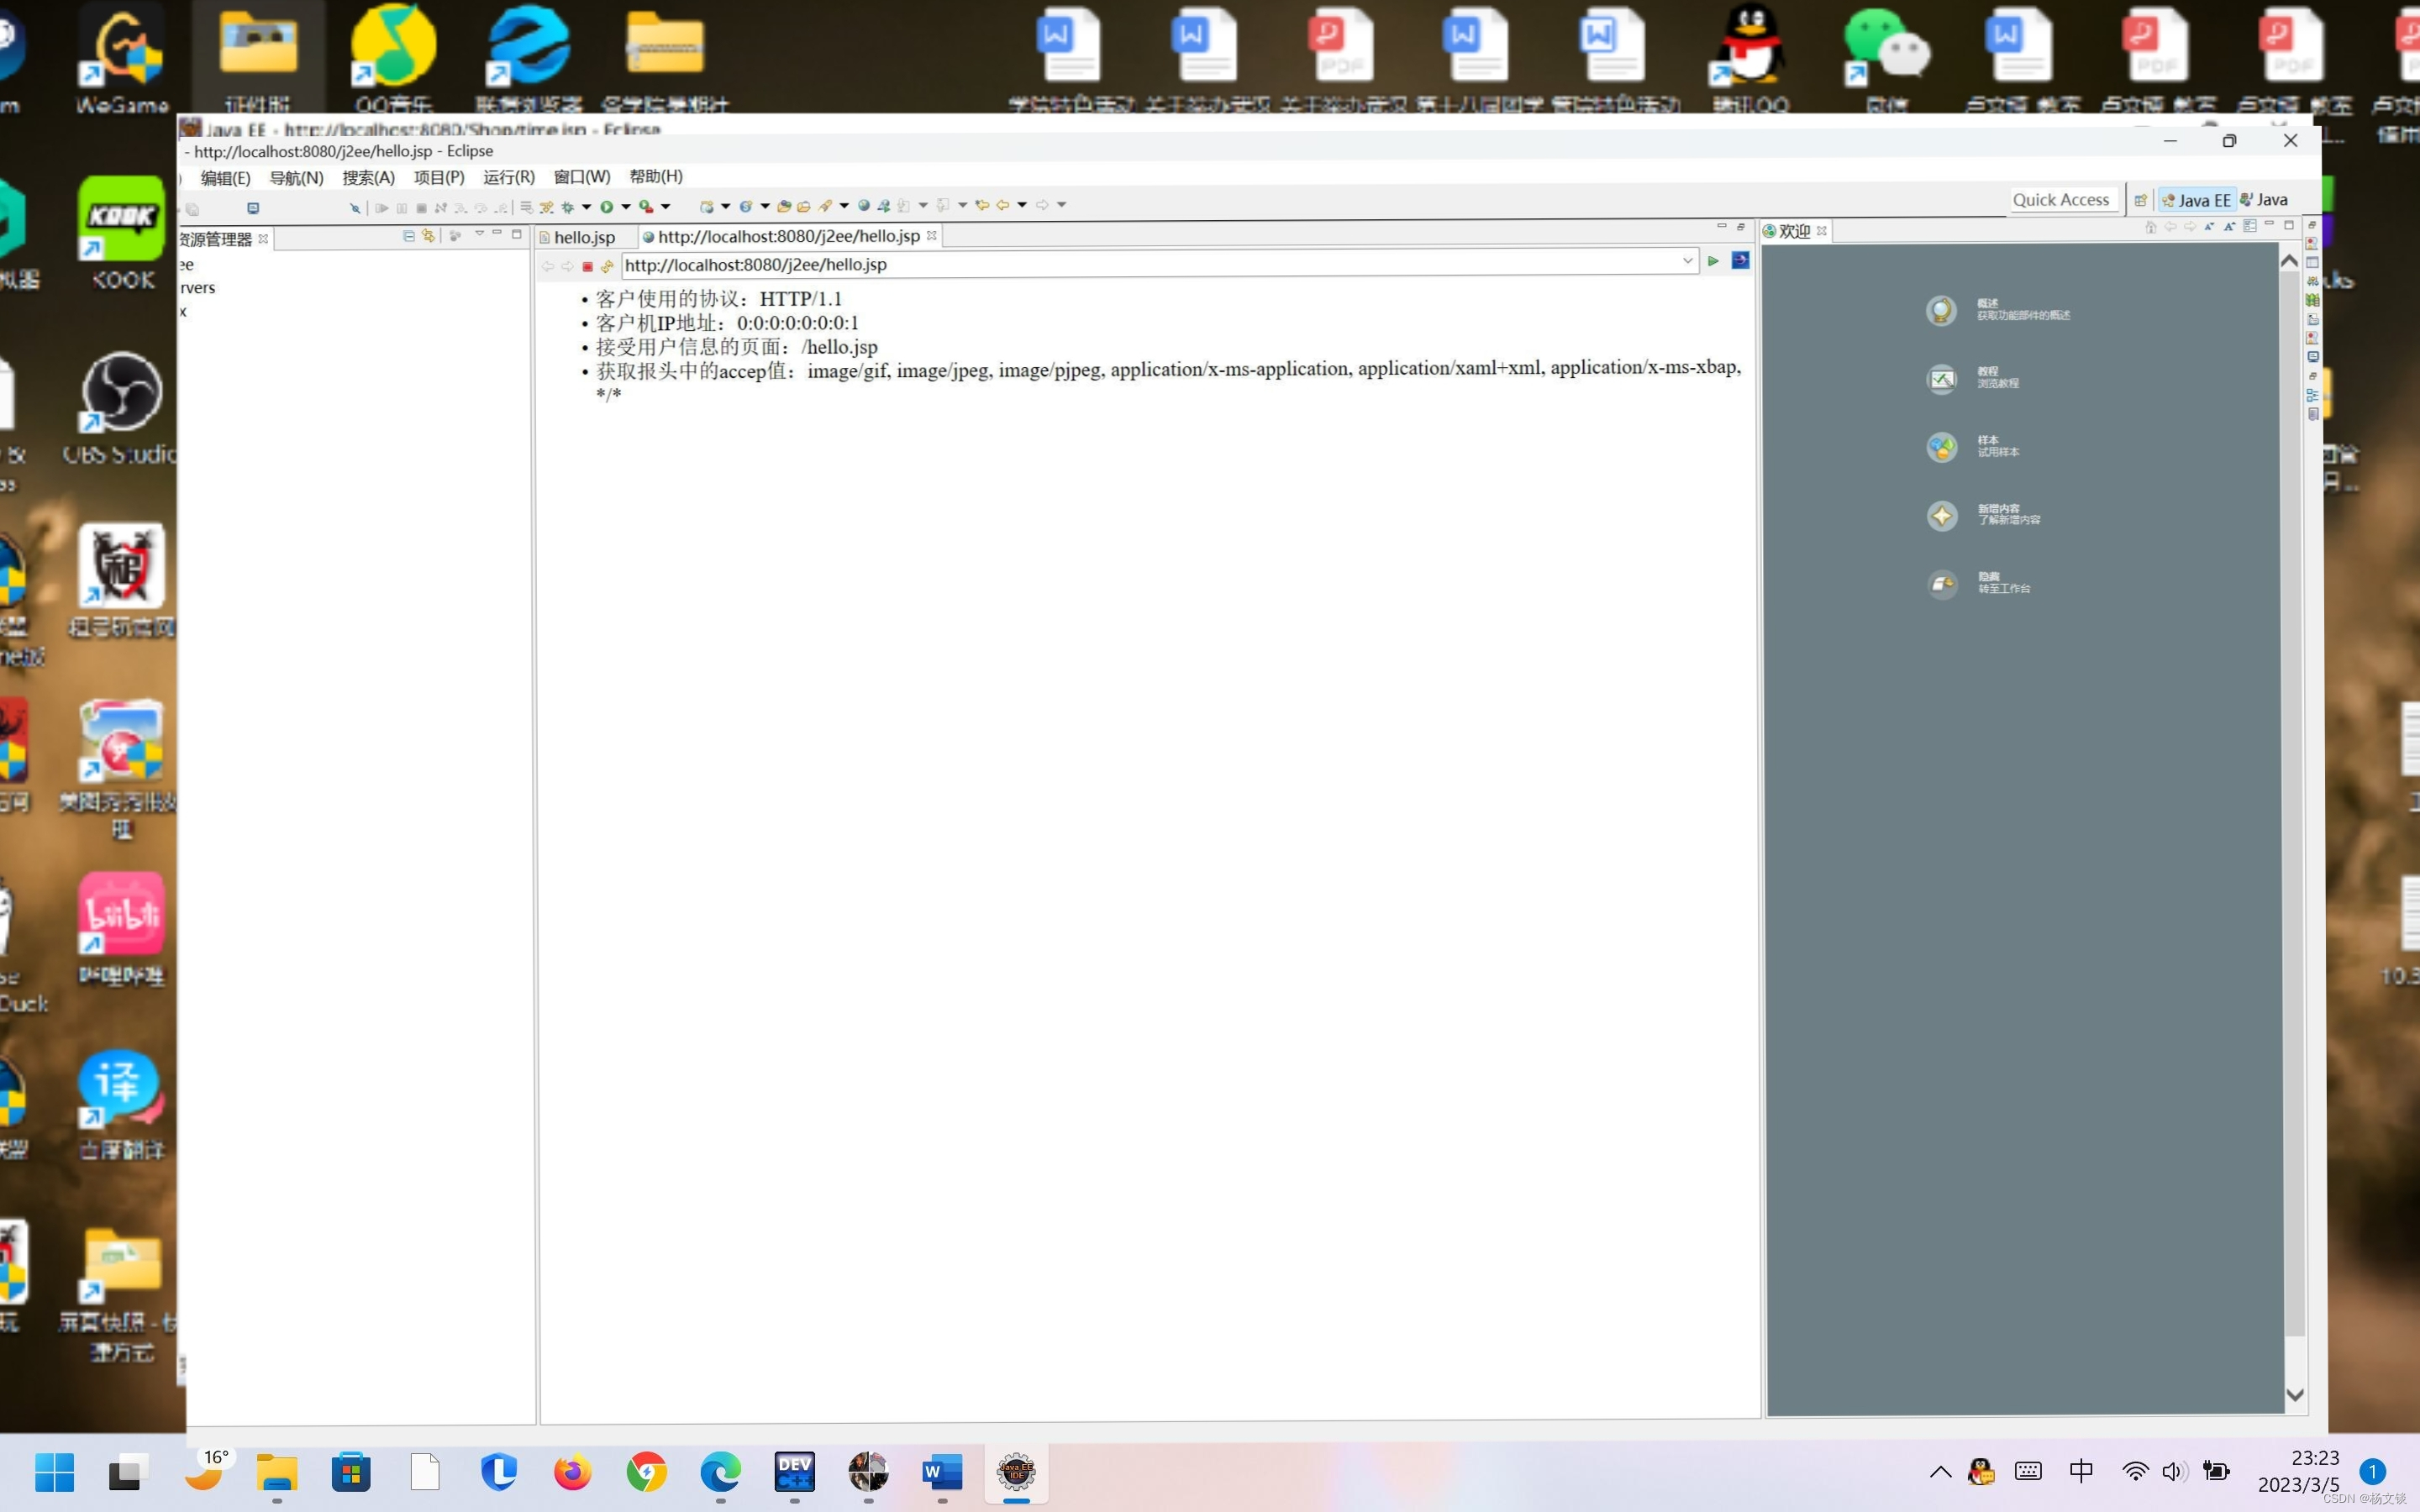
Task: Open the URL address history dropdown
Action: pyautogui.click(x=1687, y=261)
